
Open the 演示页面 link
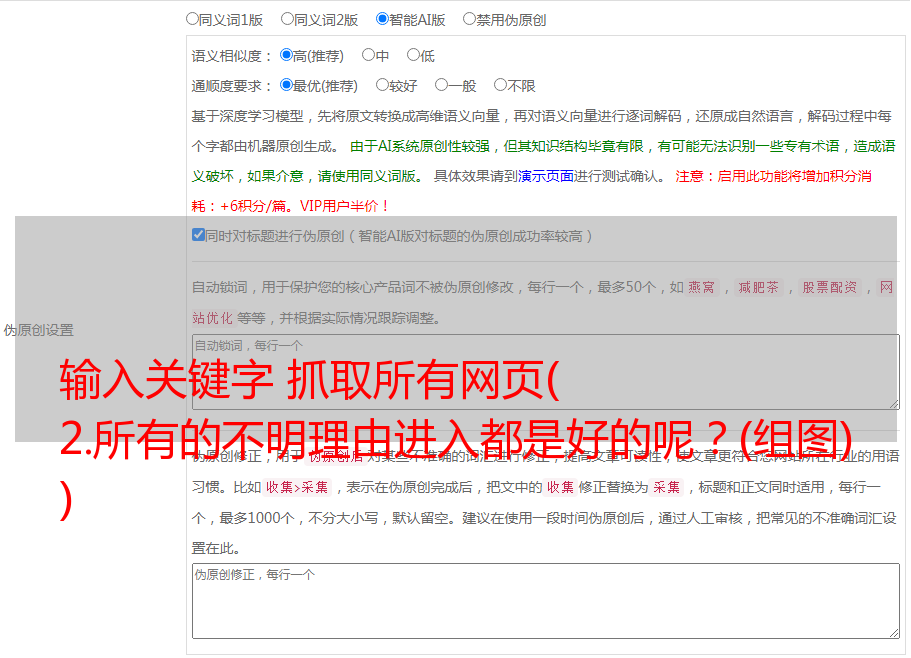tap(546, 176)
